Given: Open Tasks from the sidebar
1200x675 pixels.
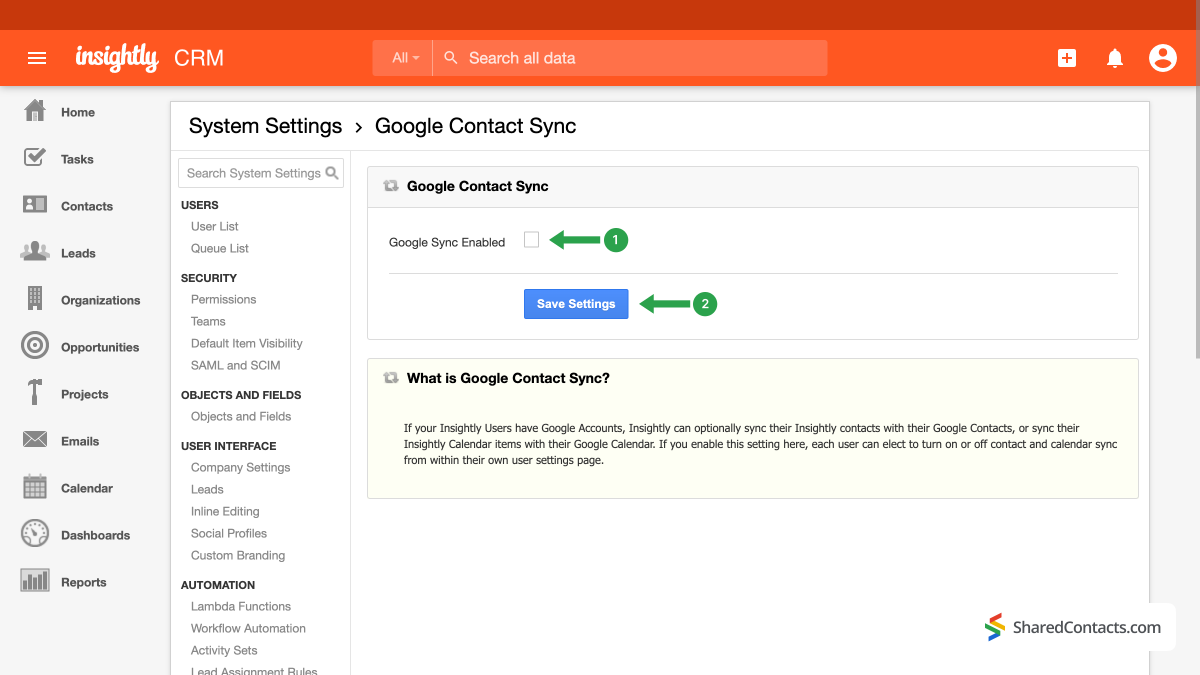Looking at the screenshot, I should 77,159.
